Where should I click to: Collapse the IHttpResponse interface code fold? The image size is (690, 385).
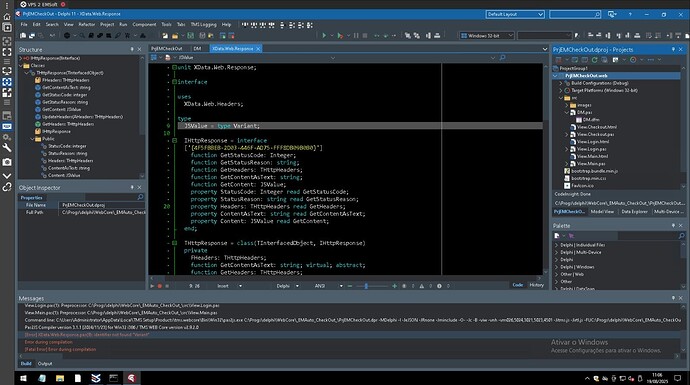coord(174,141)
